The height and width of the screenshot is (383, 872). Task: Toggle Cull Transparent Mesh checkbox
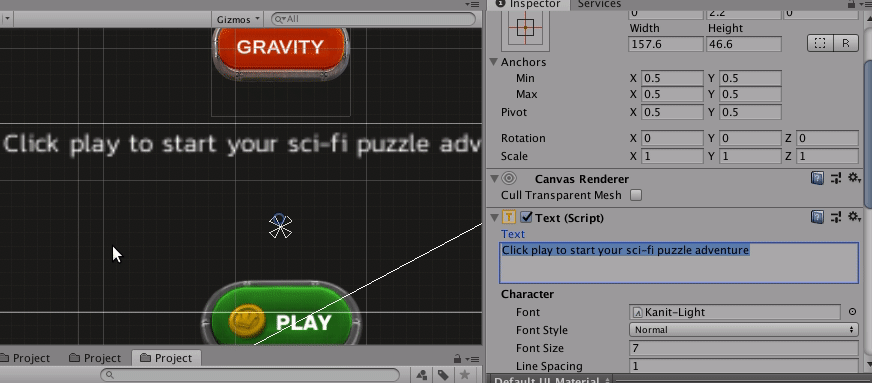click(636, 195)
